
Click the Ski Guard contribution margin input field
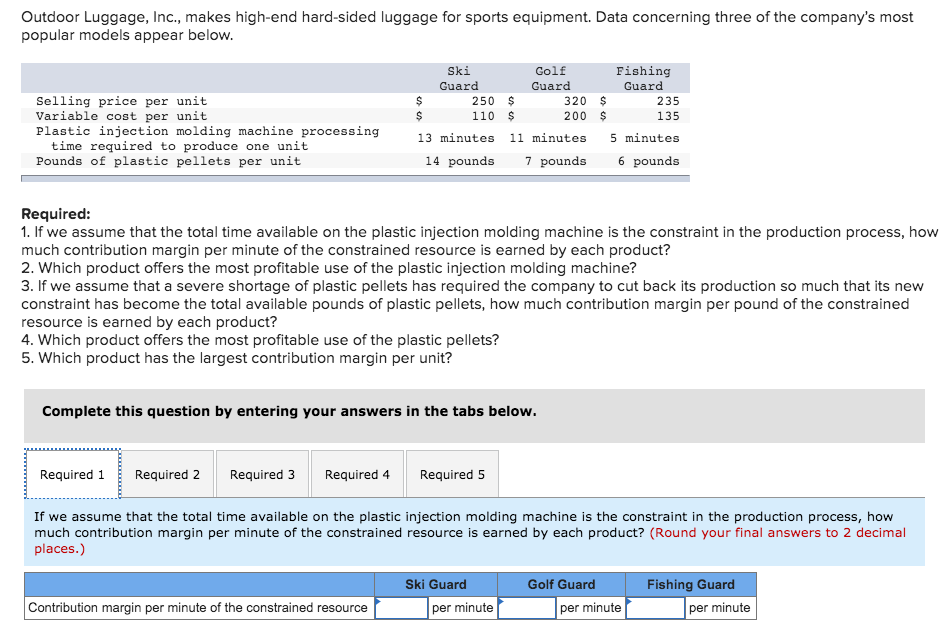click(400, 607)
